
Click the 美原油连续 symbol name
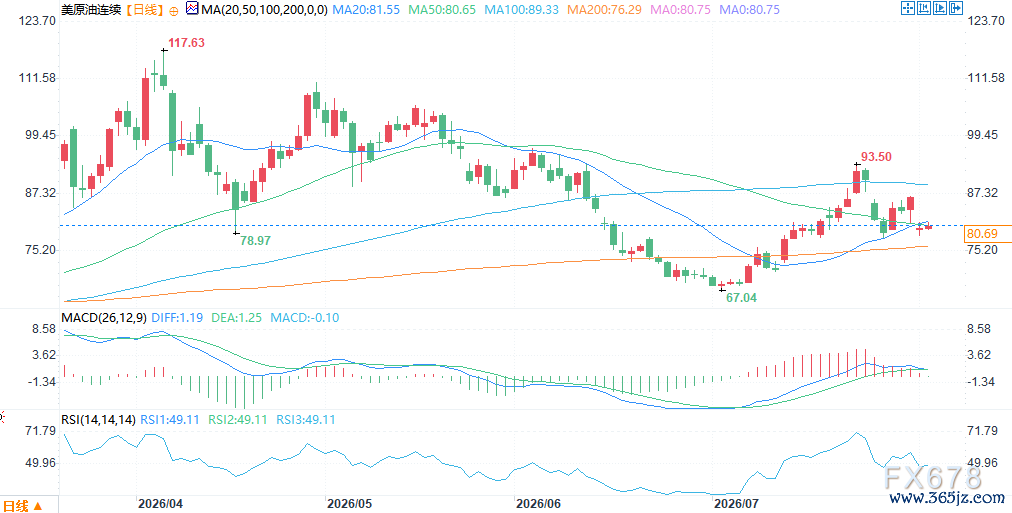tap(90, 10)
